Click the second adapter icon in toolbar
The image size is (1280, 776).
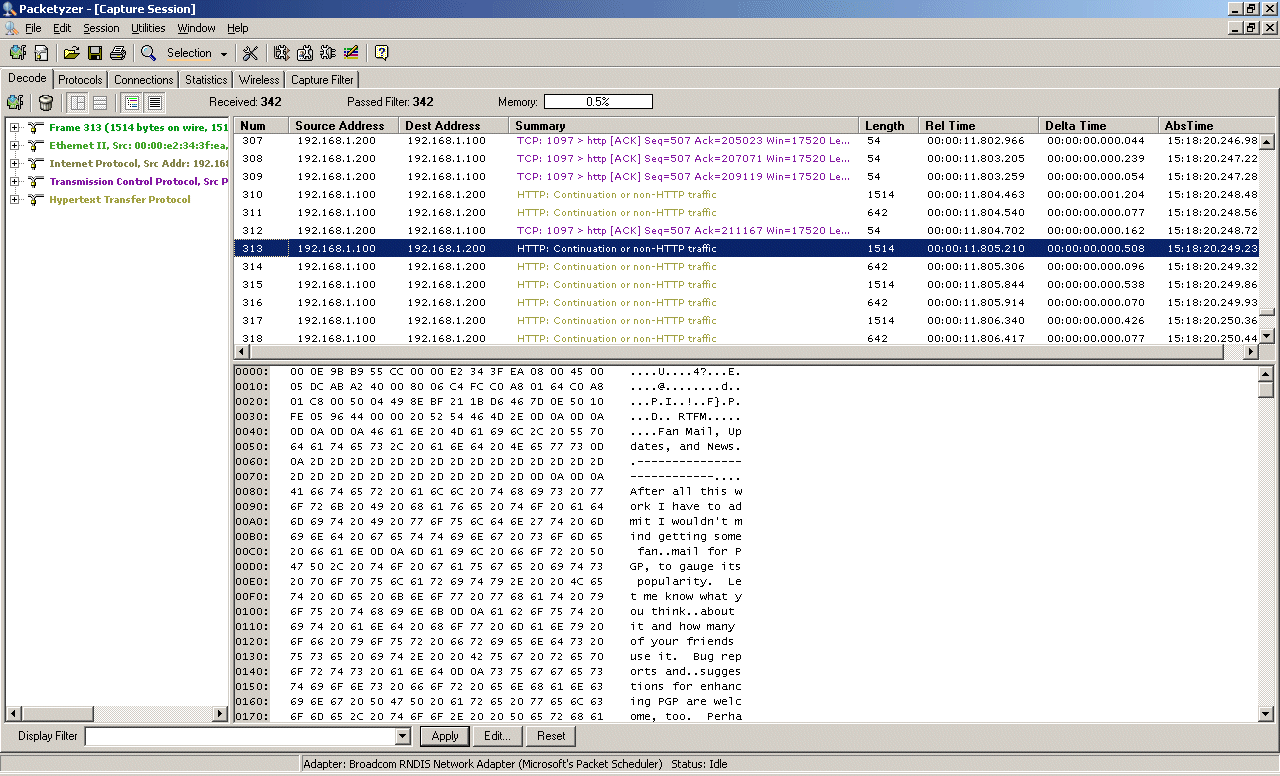pos(304,53)
